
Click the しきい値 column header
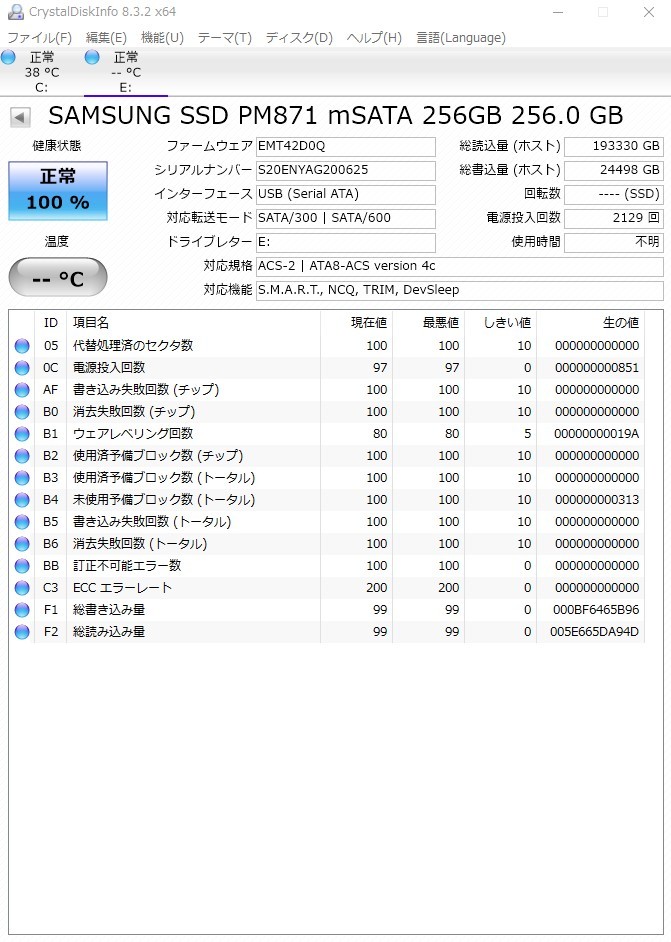[500, 323]
